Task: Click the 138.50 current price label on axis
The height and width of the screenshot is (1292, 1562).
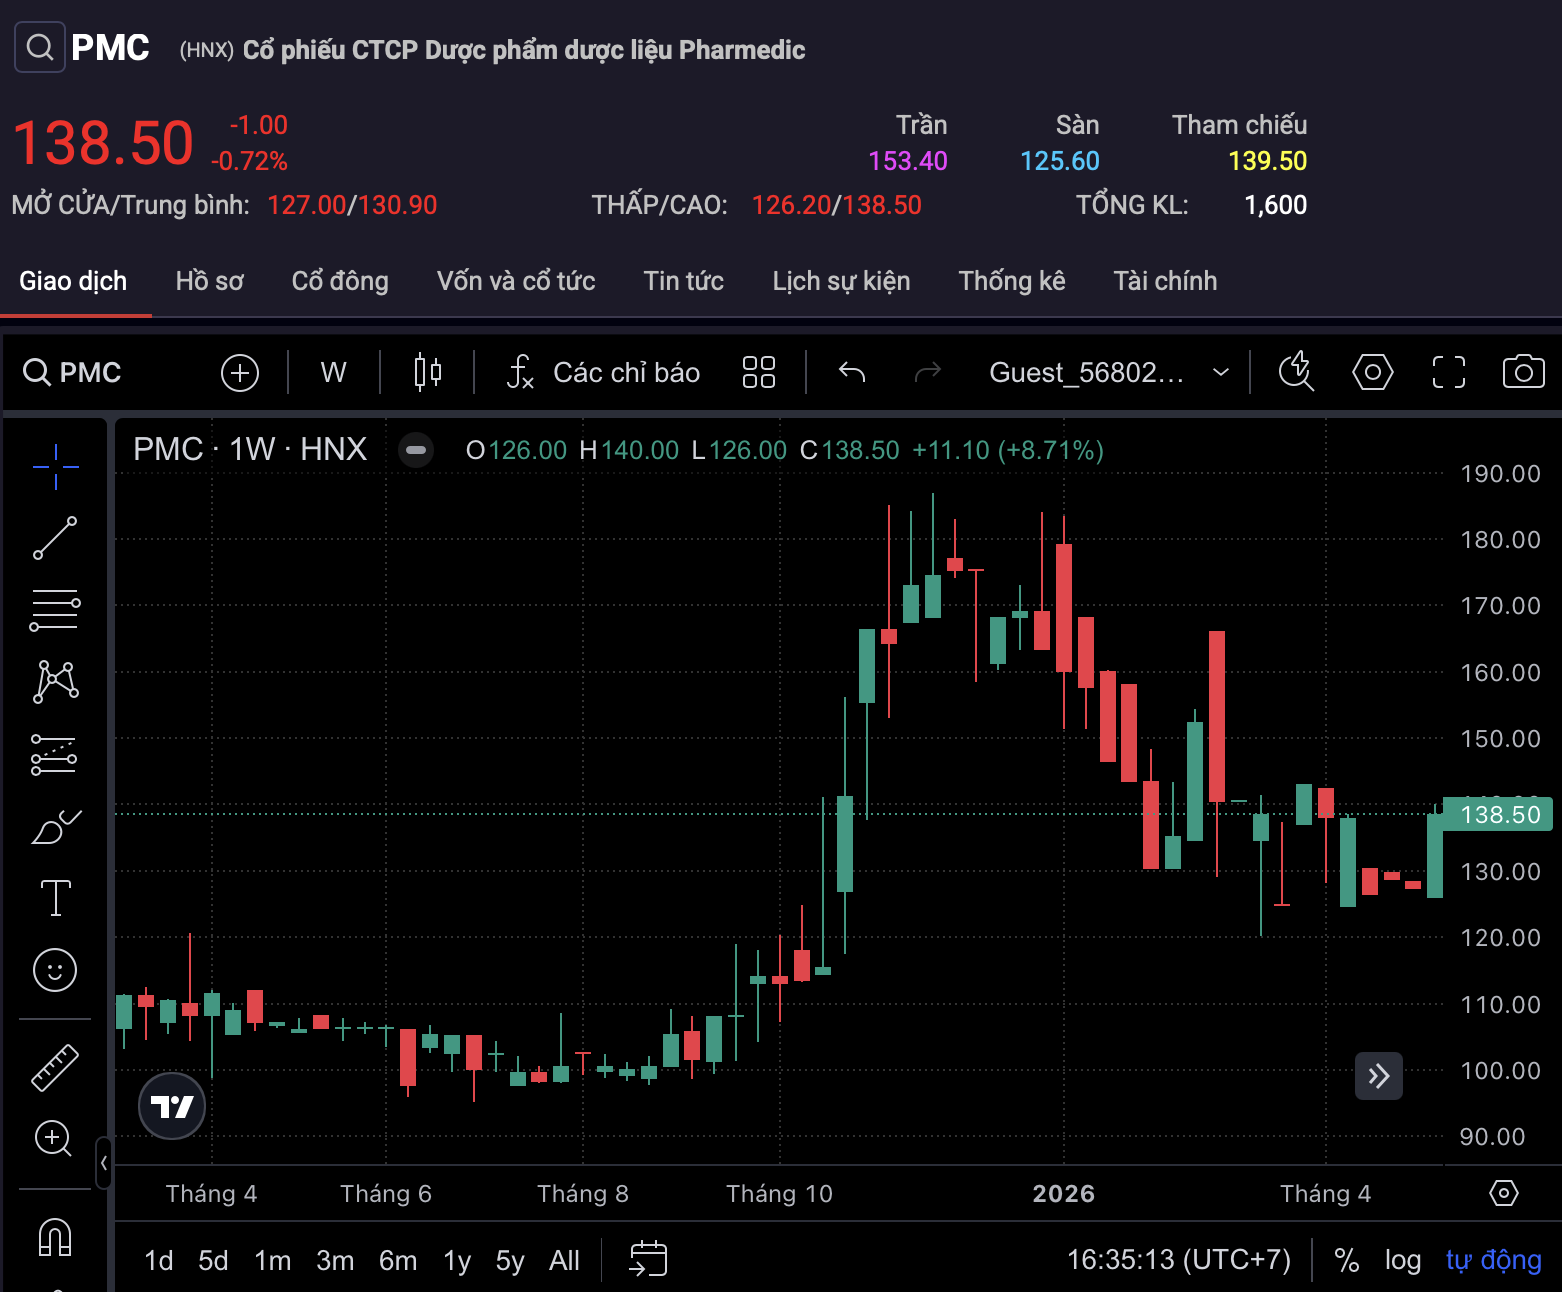Action: (1500, 814)
